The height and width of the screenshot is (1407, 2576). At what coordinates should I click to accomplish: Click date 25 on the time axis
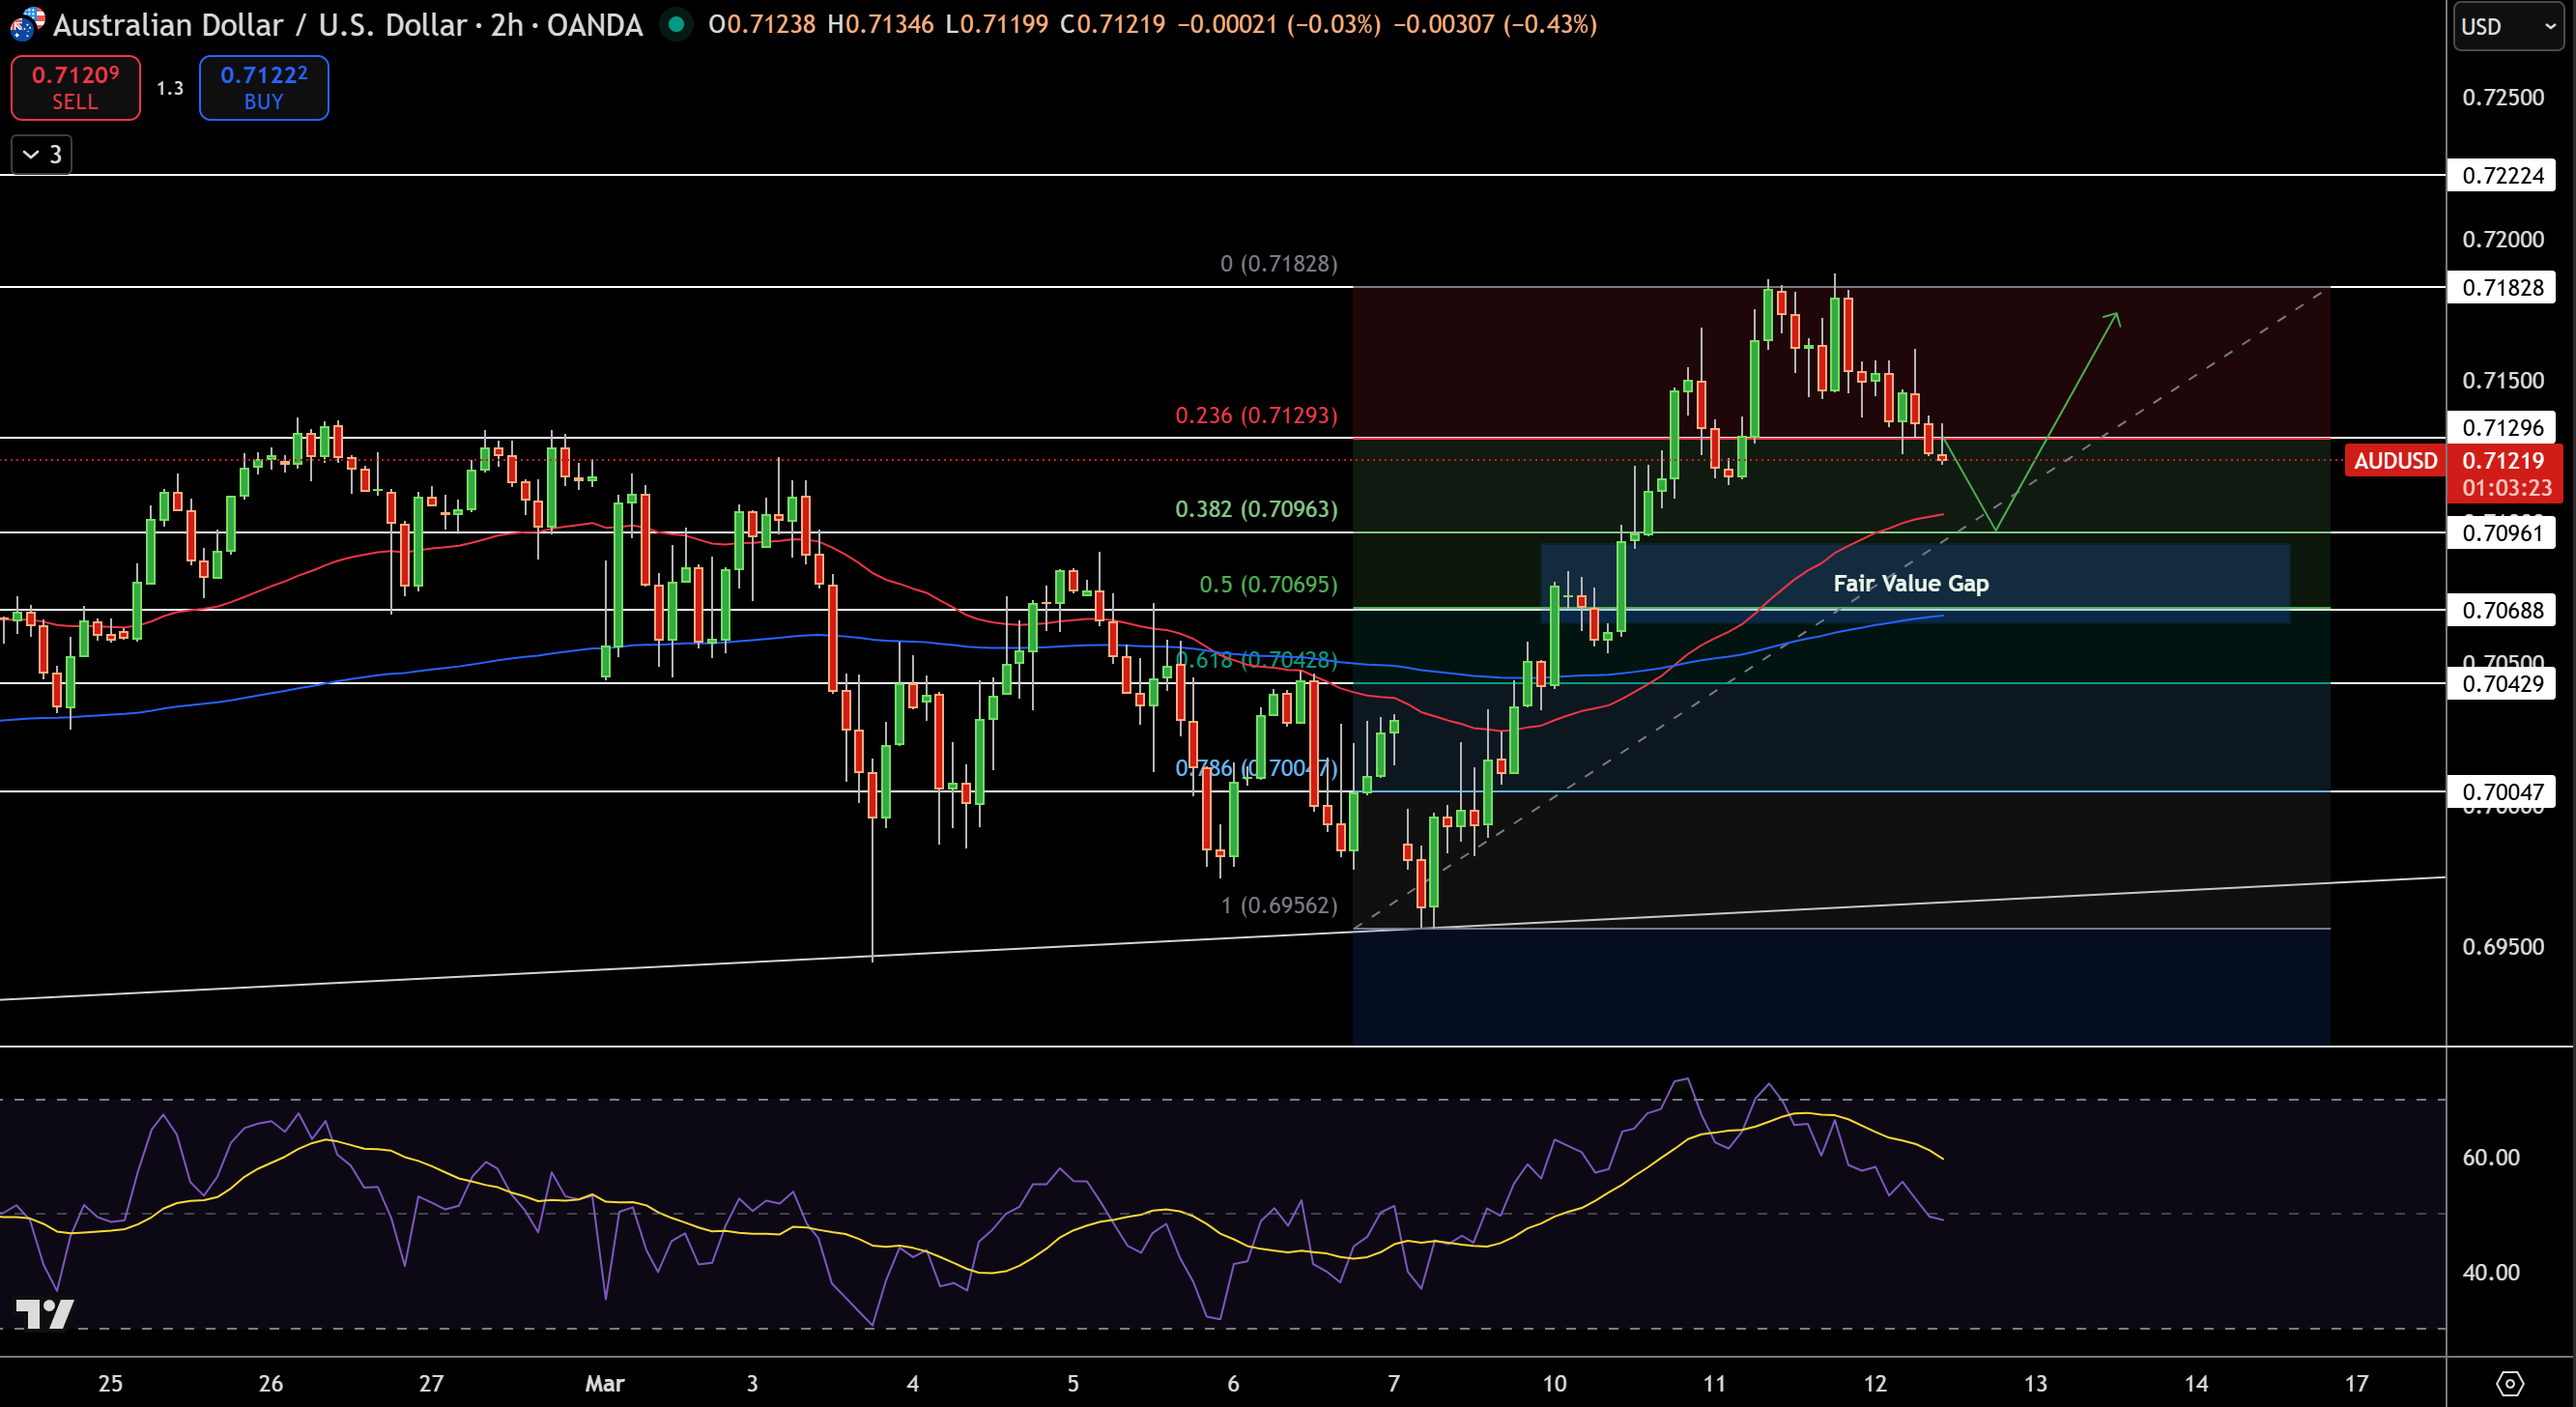(x=110, y=1383)
